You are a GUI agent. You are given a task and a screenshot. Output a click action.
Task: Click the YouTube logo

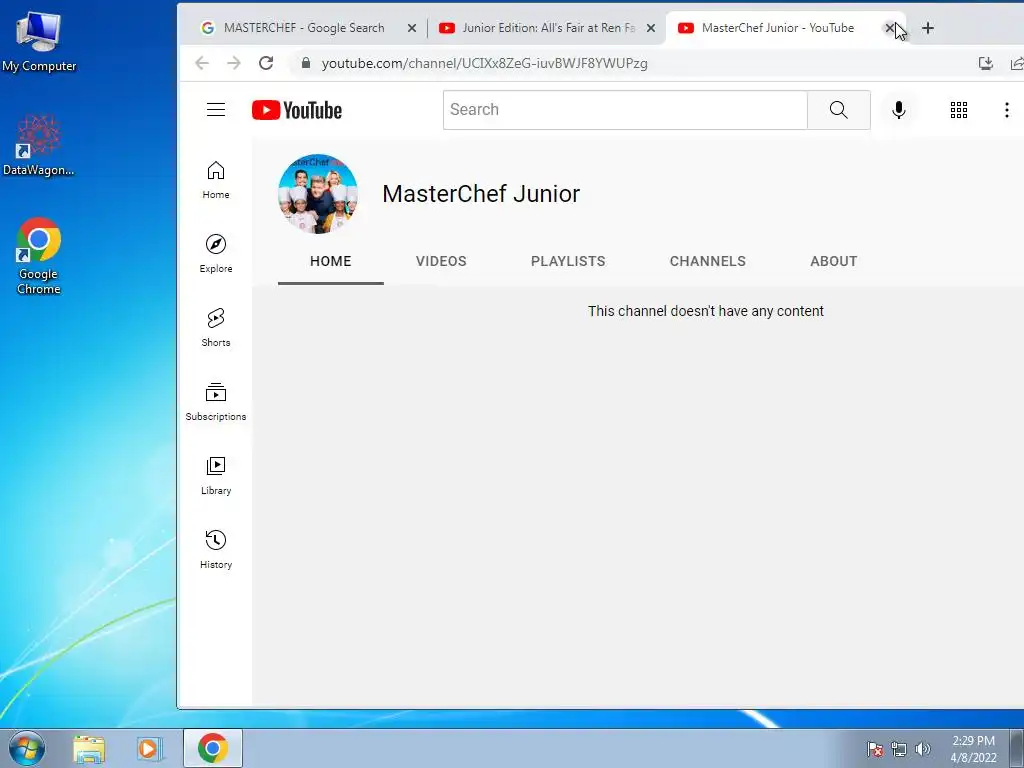[297, 110]
